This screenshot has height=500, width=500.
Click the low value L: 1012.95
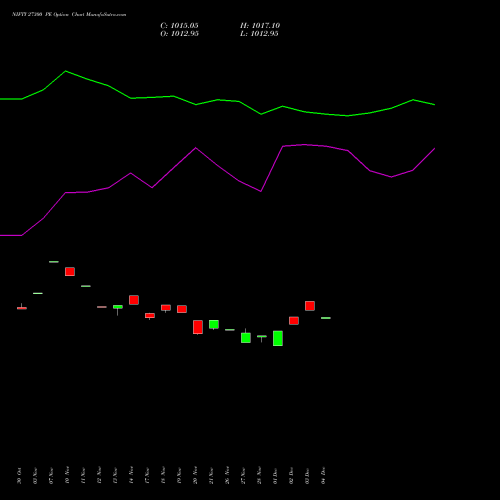(x=259, y=34)
